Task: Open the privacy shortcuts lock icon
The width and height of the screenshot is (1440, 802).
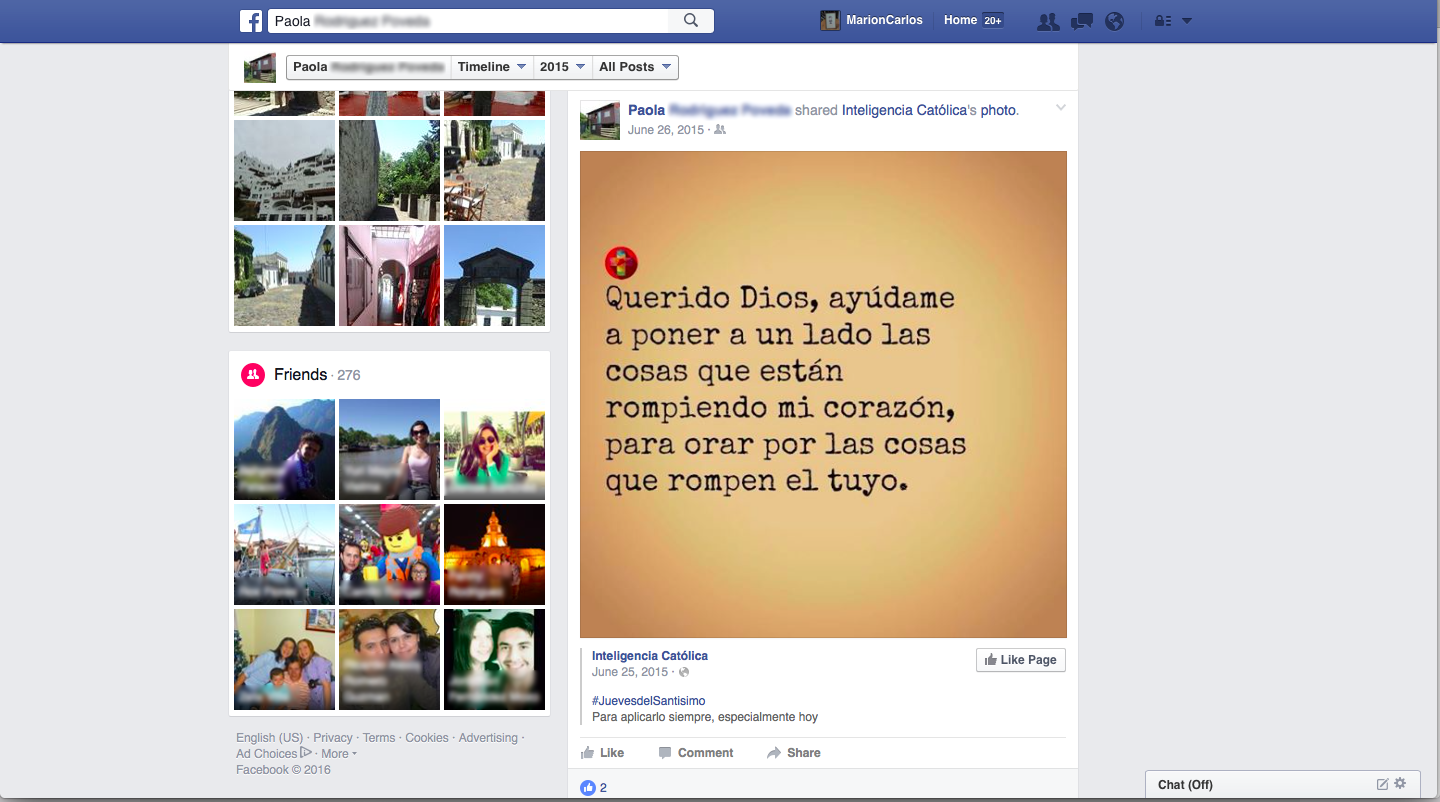Action: [1163, 21]
